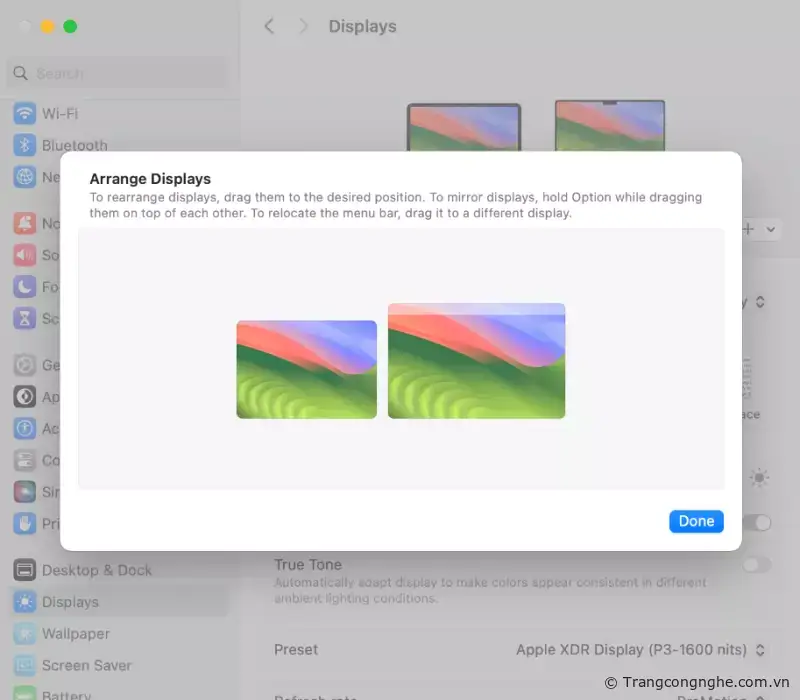Open Wi-Fi settings via its sidebar icon

pyautogui.click(x=24, y=114)
